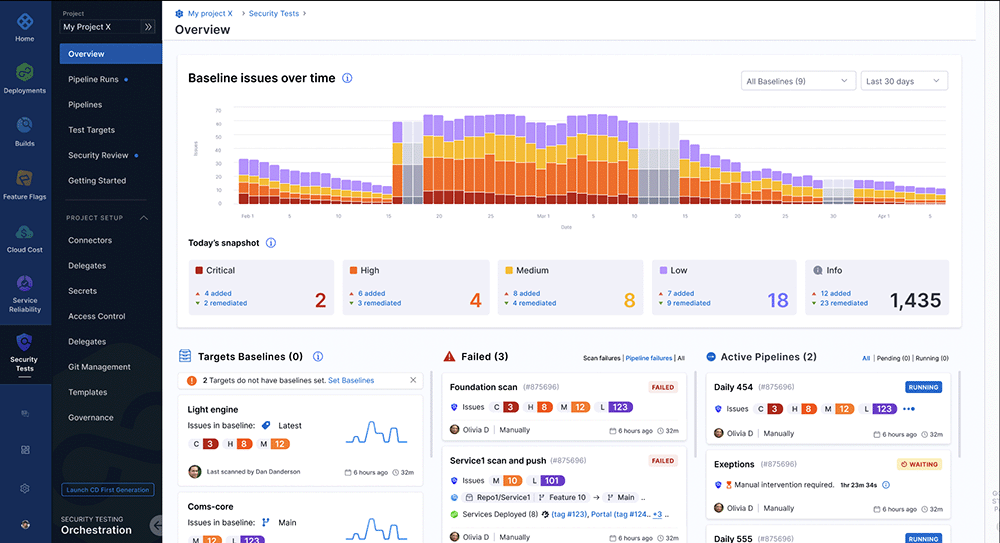Select Security Review in the side menu
This screenshot has height=543, width=1000.
(98, 156)
